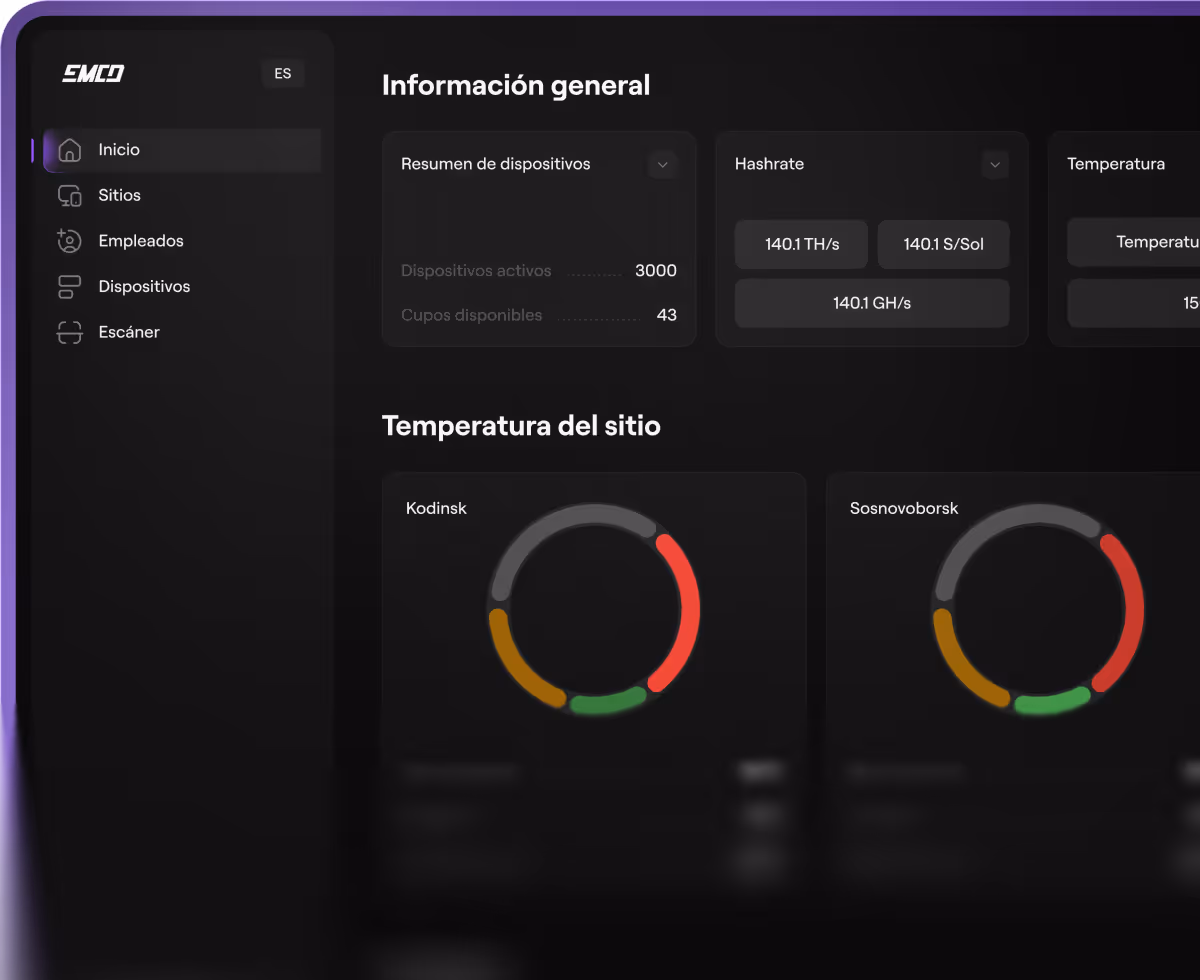The width and height of the screenshot is (1200, 980).
Task: Click the Inicio home icon
Action: (x=70, y=150)
